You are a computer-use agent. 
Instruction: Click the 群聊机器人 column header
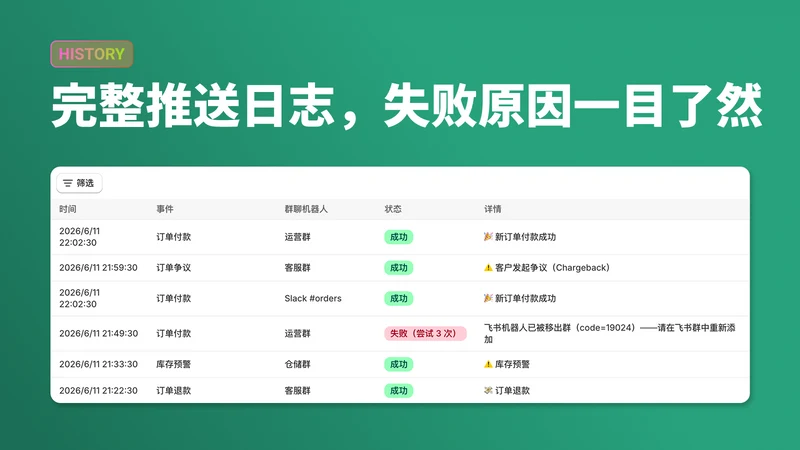[x=306, y=209]
